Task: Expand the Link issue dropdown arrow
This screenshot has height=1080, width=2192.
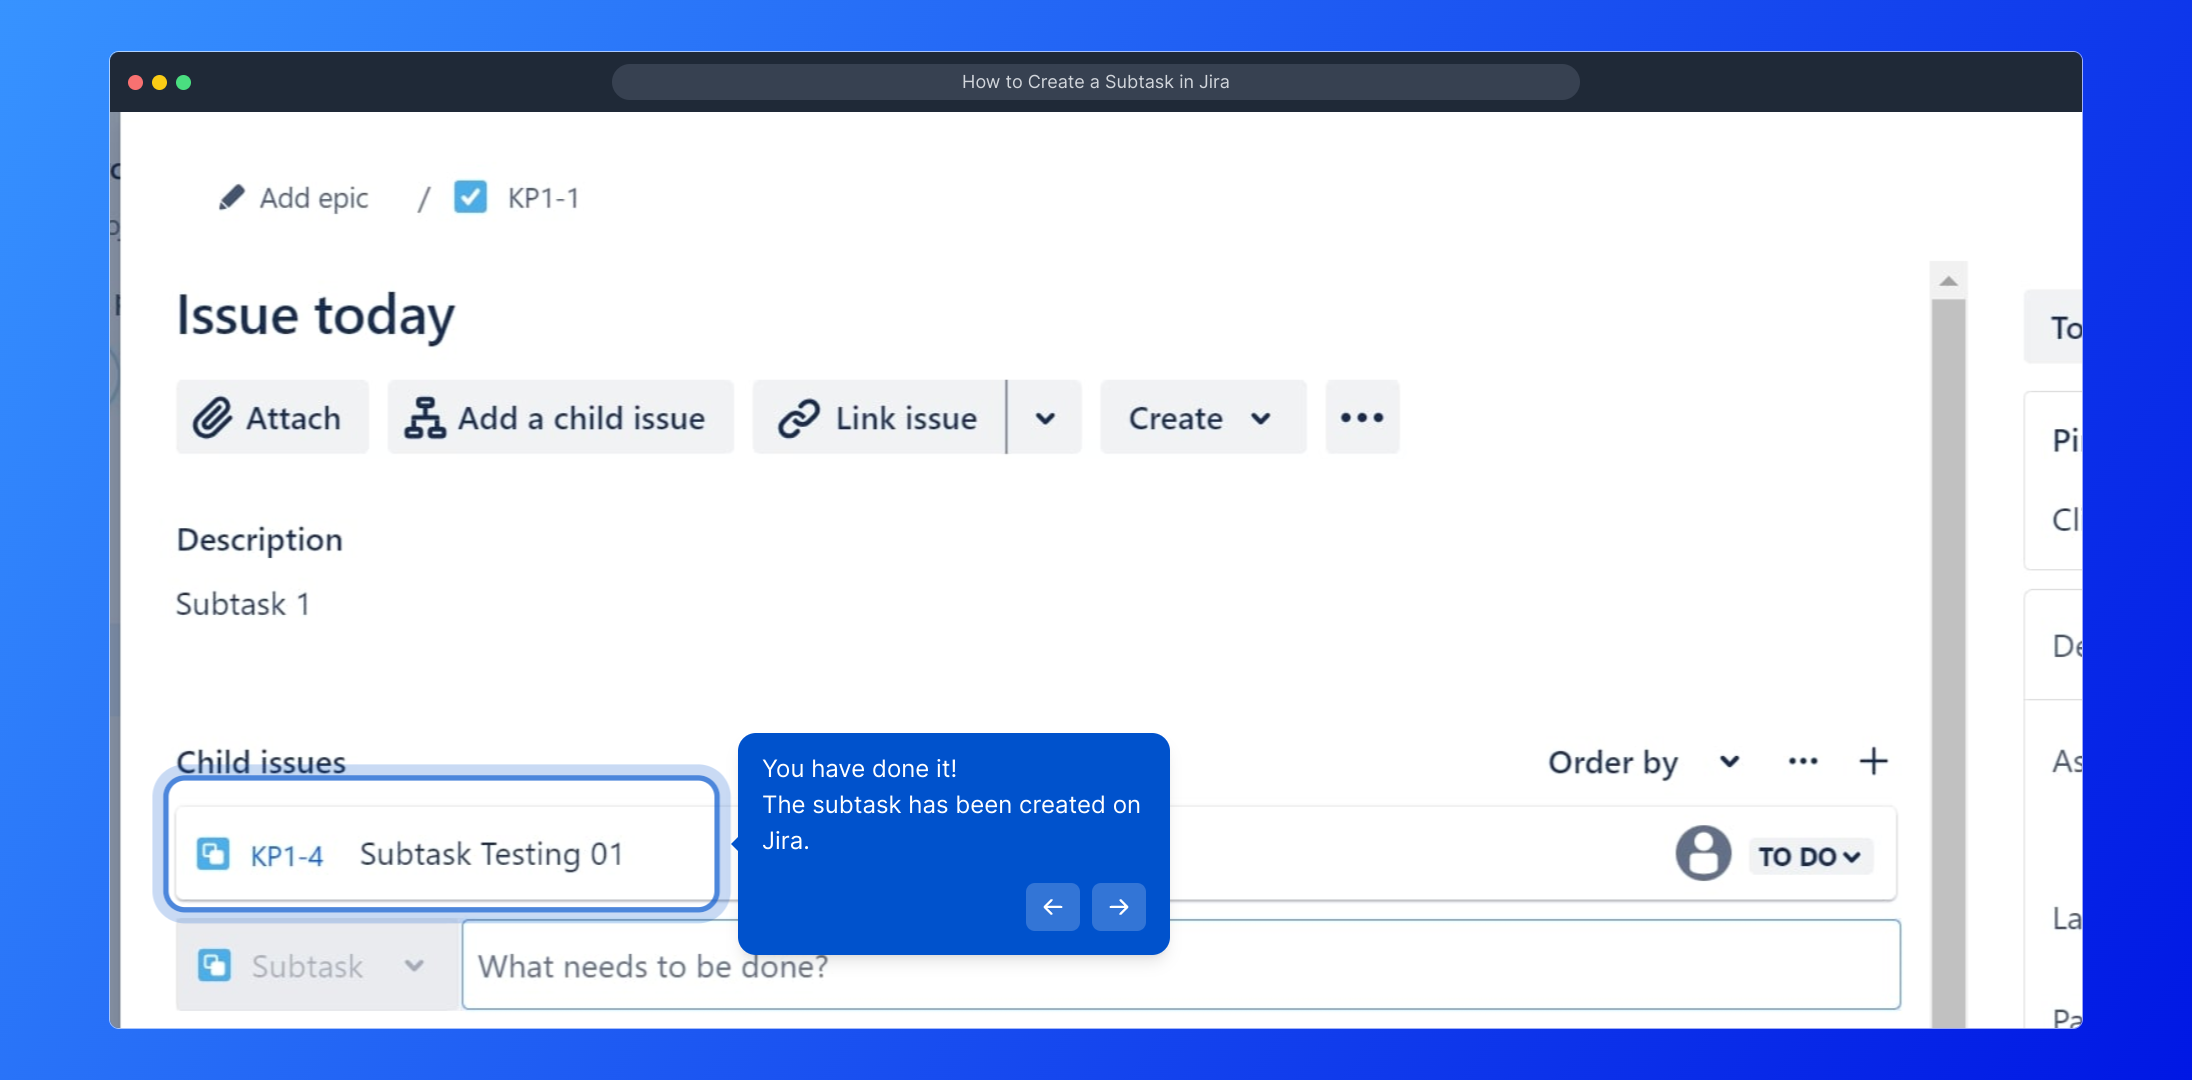Action: pyautogui.click(x=1045, y=418)
